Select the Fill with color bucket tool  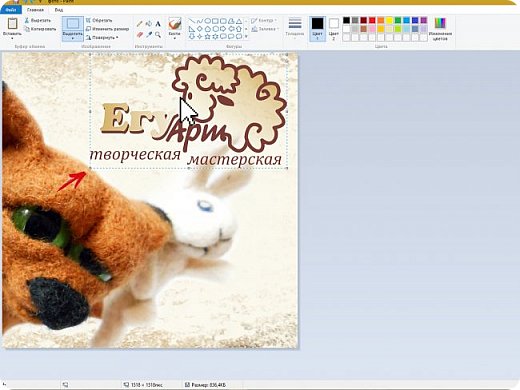149,24
